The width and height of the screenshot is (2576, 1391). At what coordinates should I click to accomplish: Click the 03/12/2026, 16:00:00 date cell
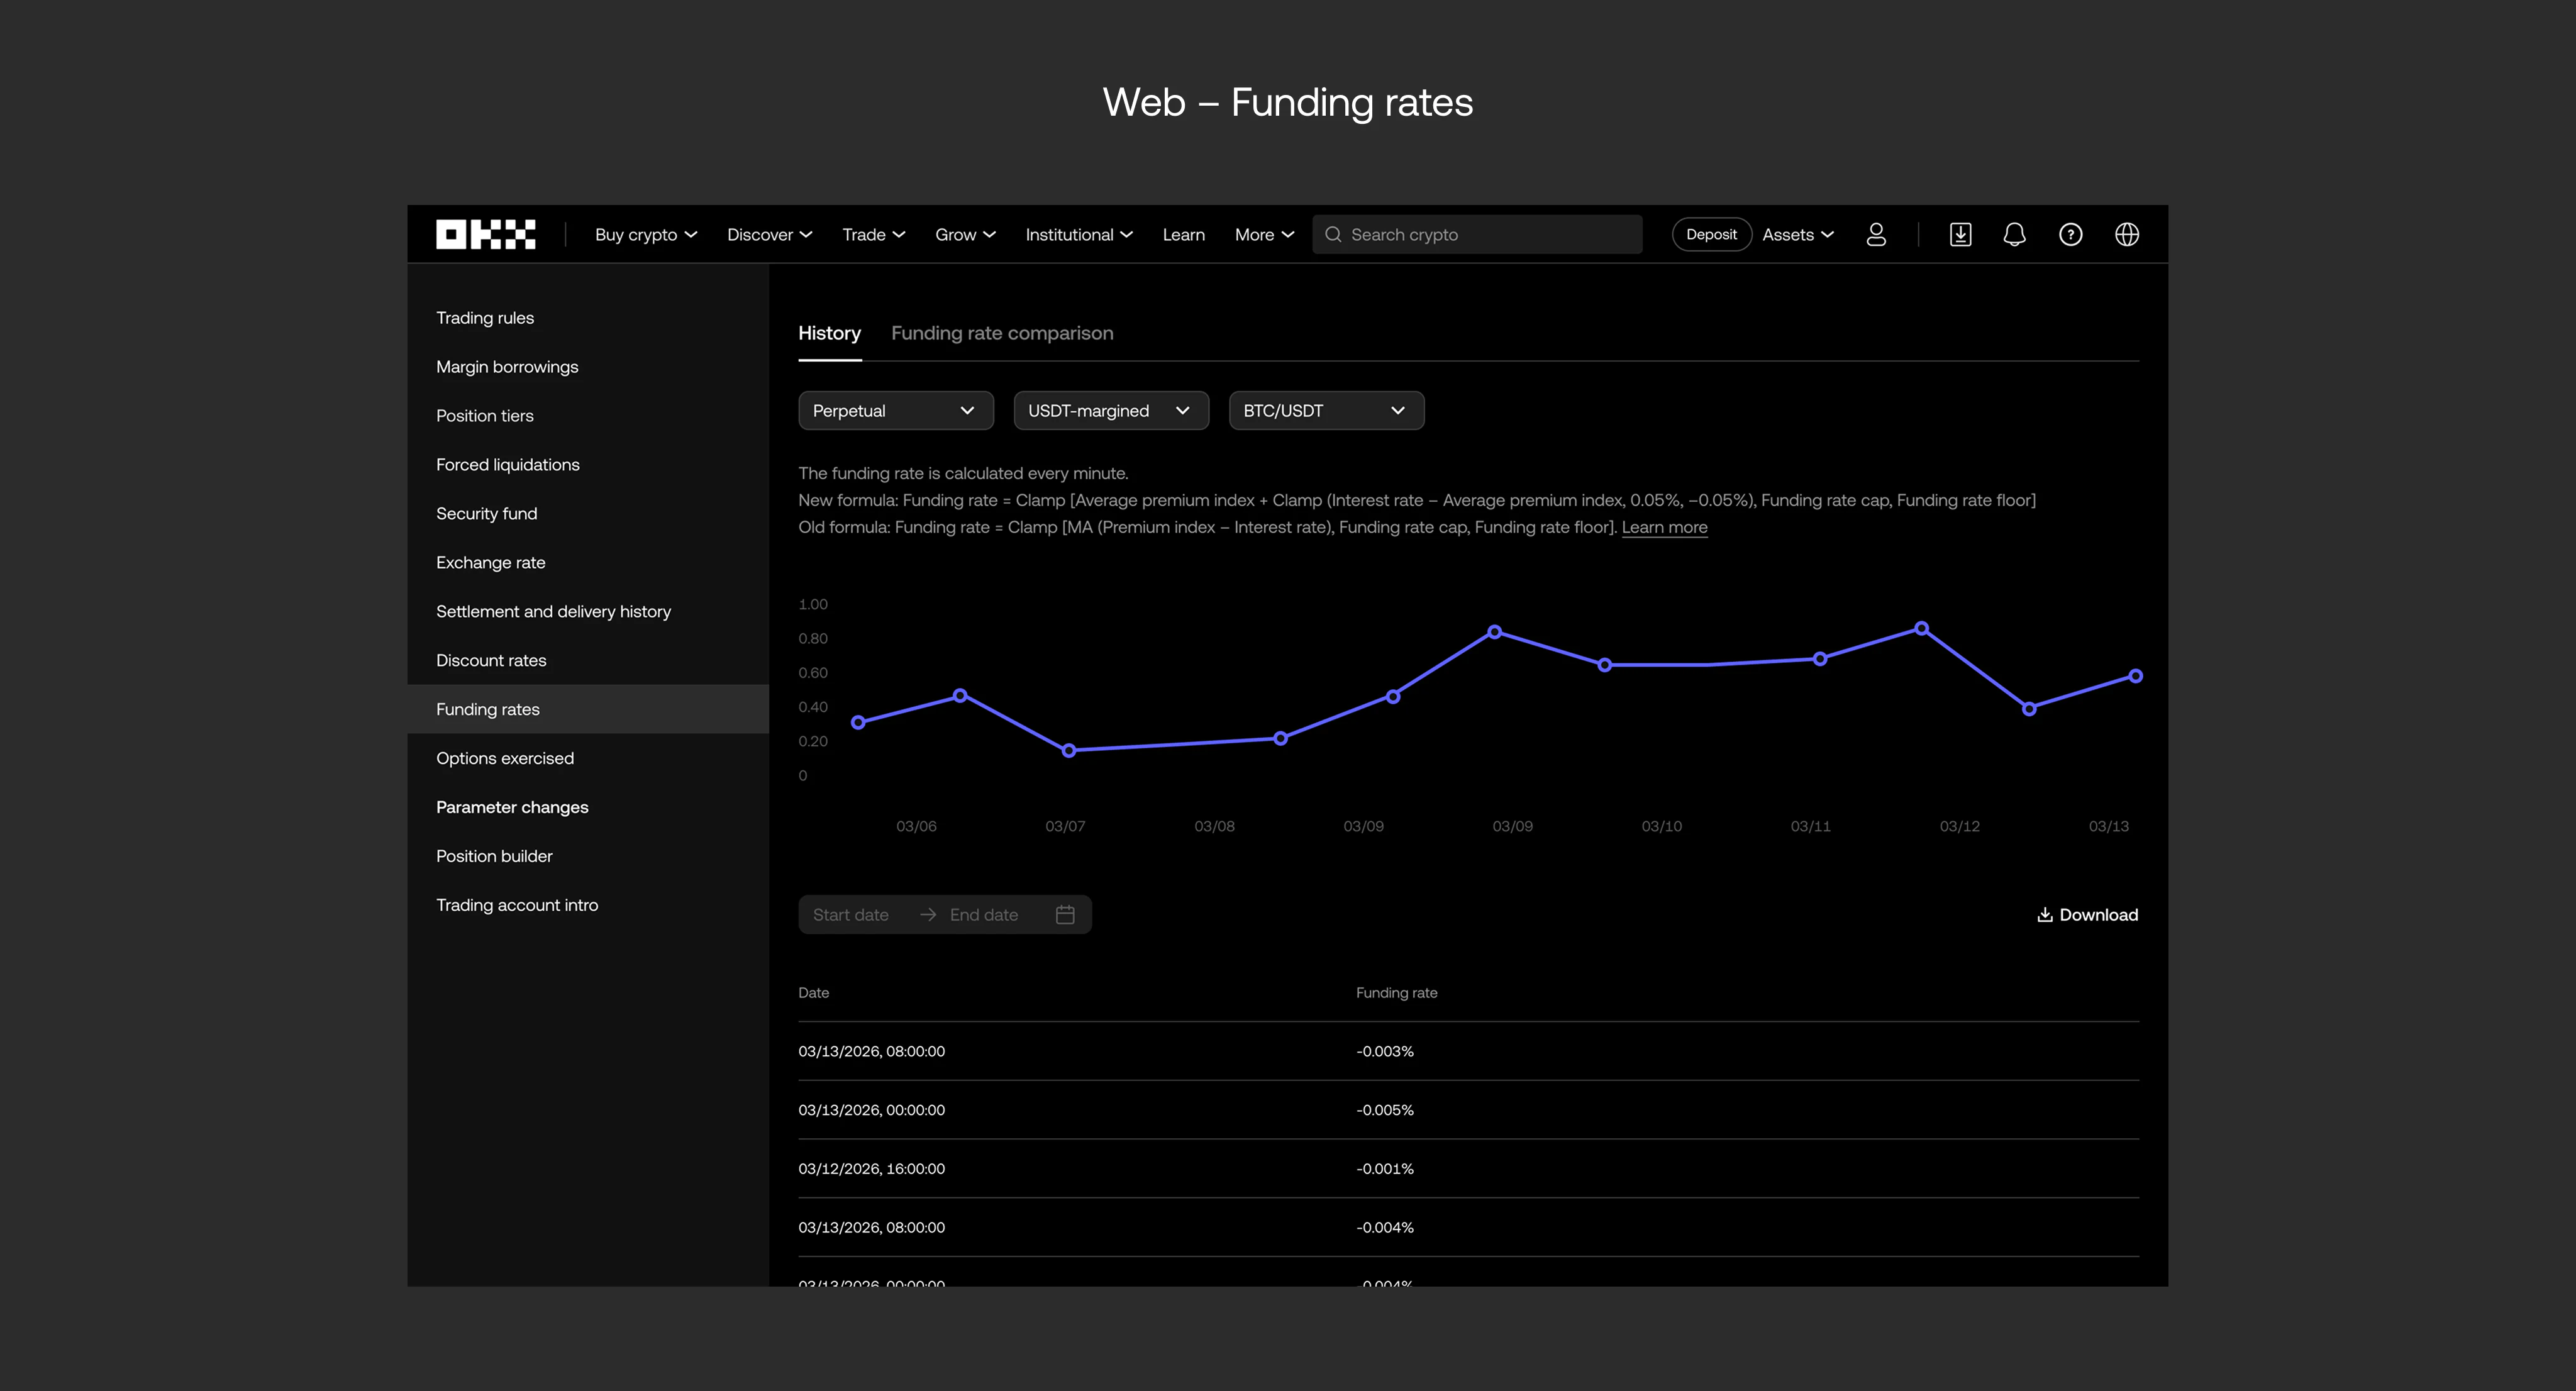(871, 1168)
